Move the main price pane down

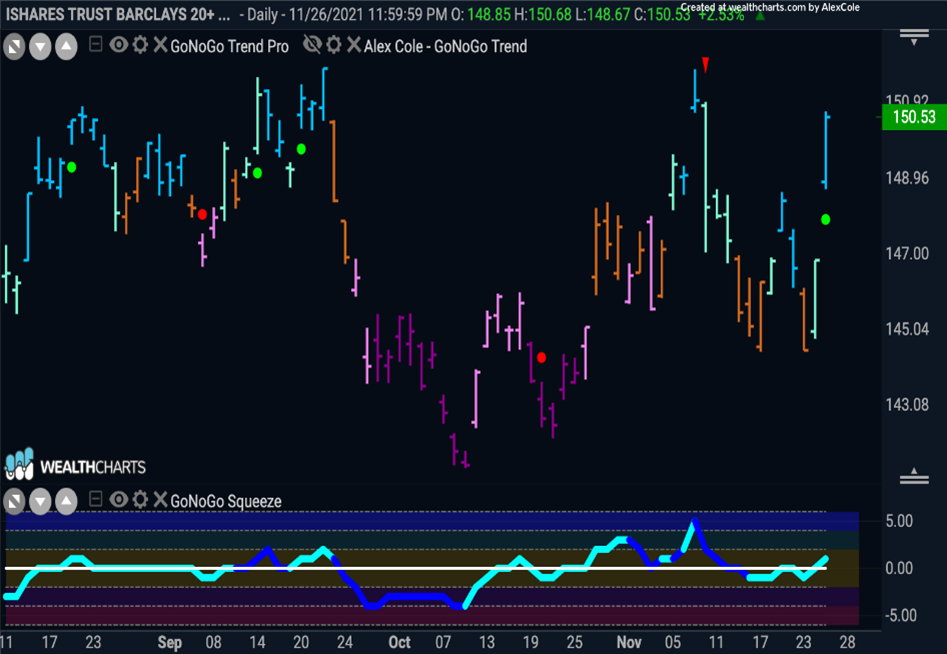coord(40,47)
